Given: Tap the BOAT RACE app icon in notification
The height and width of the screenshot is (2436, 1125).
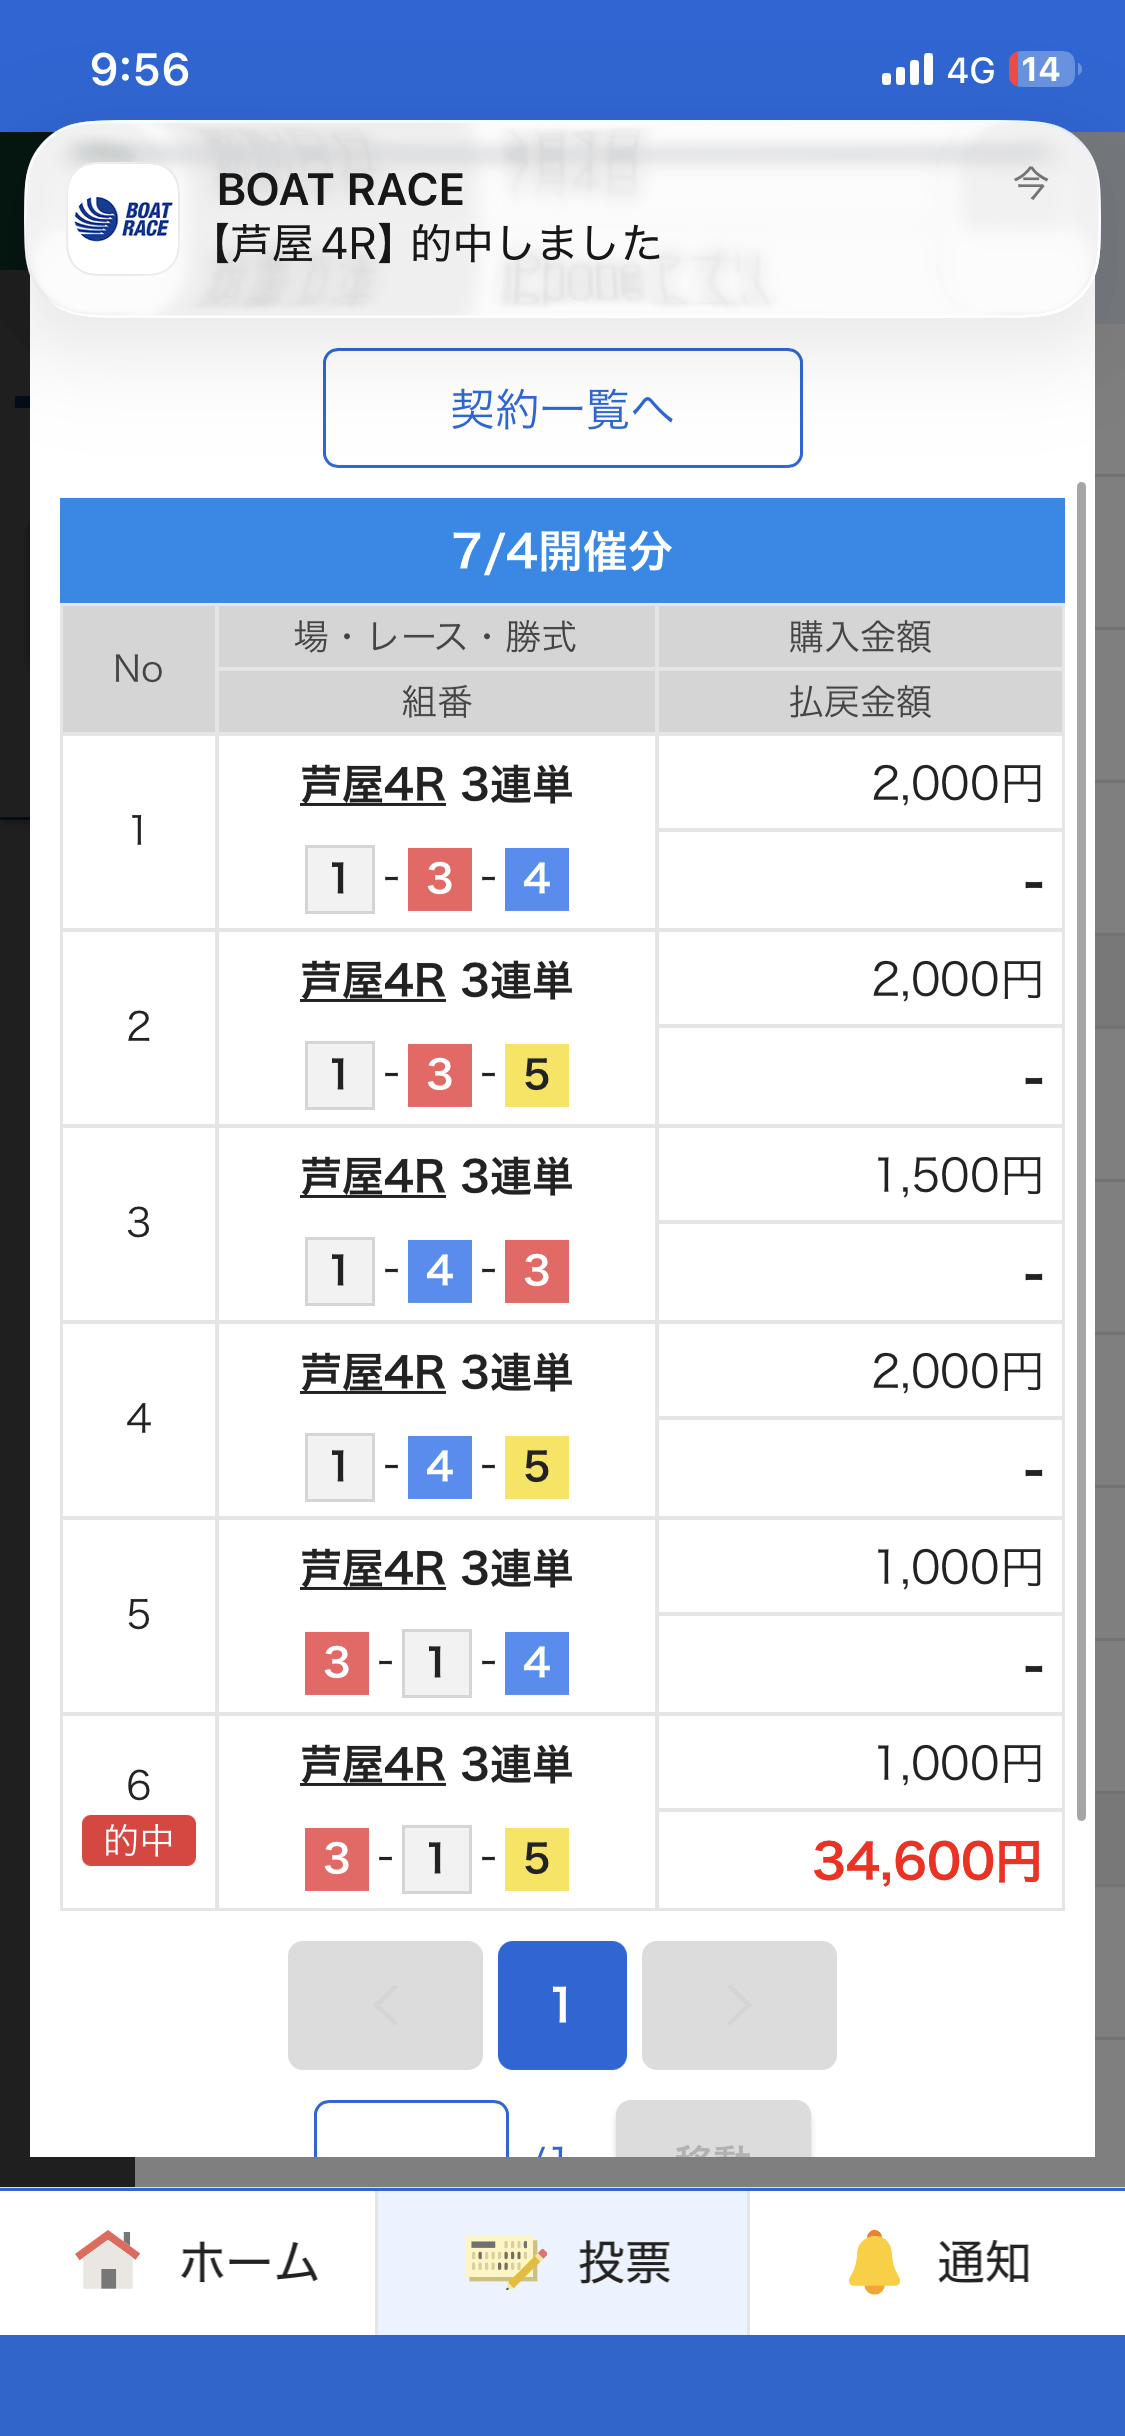Looking at the screenshot, I should point(123,219).
